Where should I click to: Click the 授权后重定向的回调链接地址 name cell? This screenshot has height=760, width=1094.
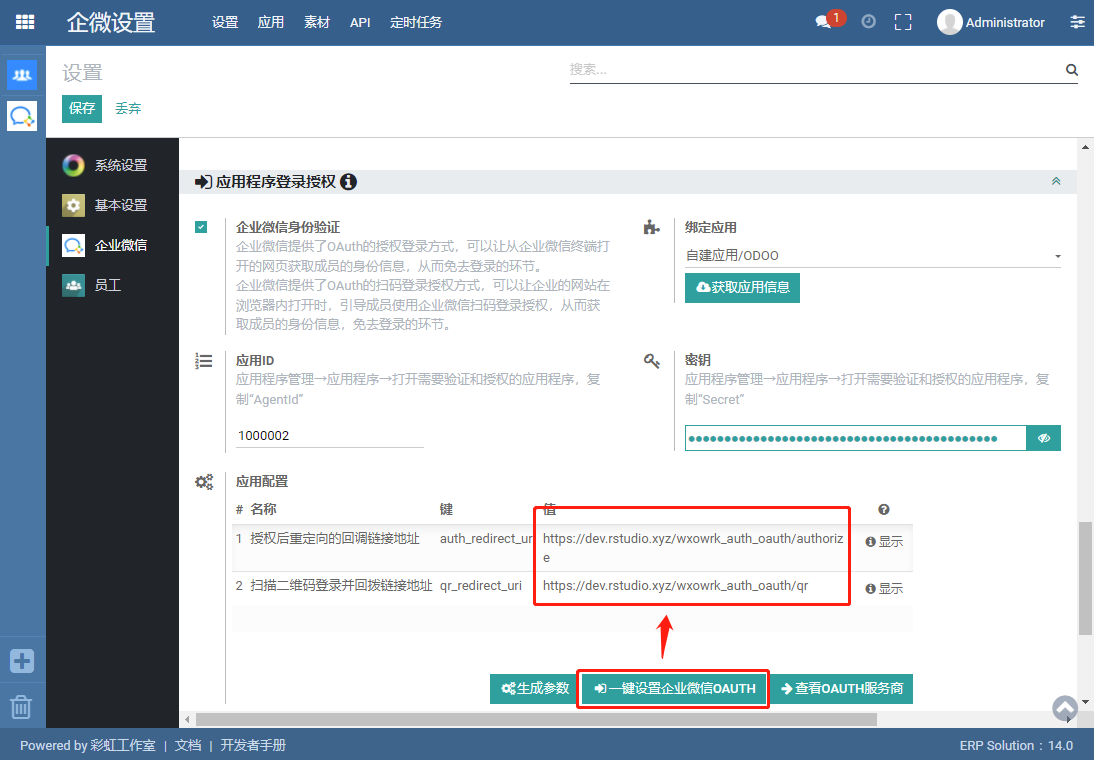pos(335,539)
